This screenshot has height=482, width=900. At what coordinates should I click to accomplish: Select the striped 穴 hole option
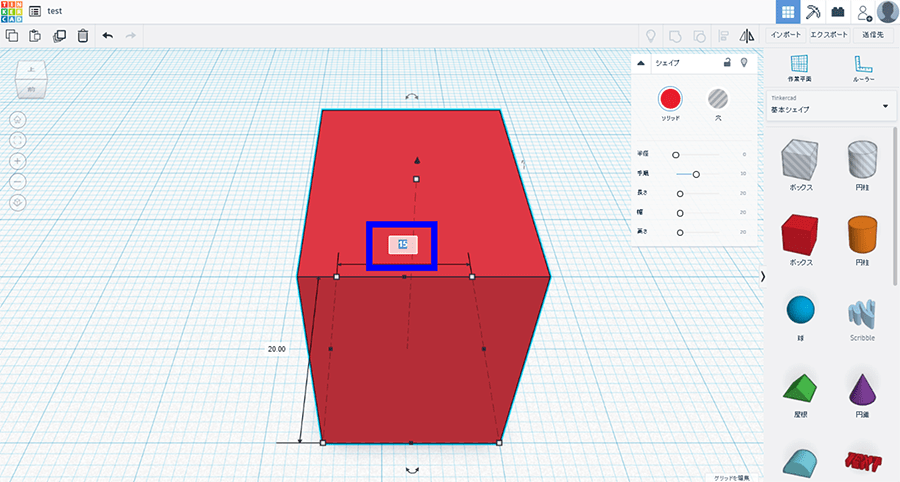(717, 99)
